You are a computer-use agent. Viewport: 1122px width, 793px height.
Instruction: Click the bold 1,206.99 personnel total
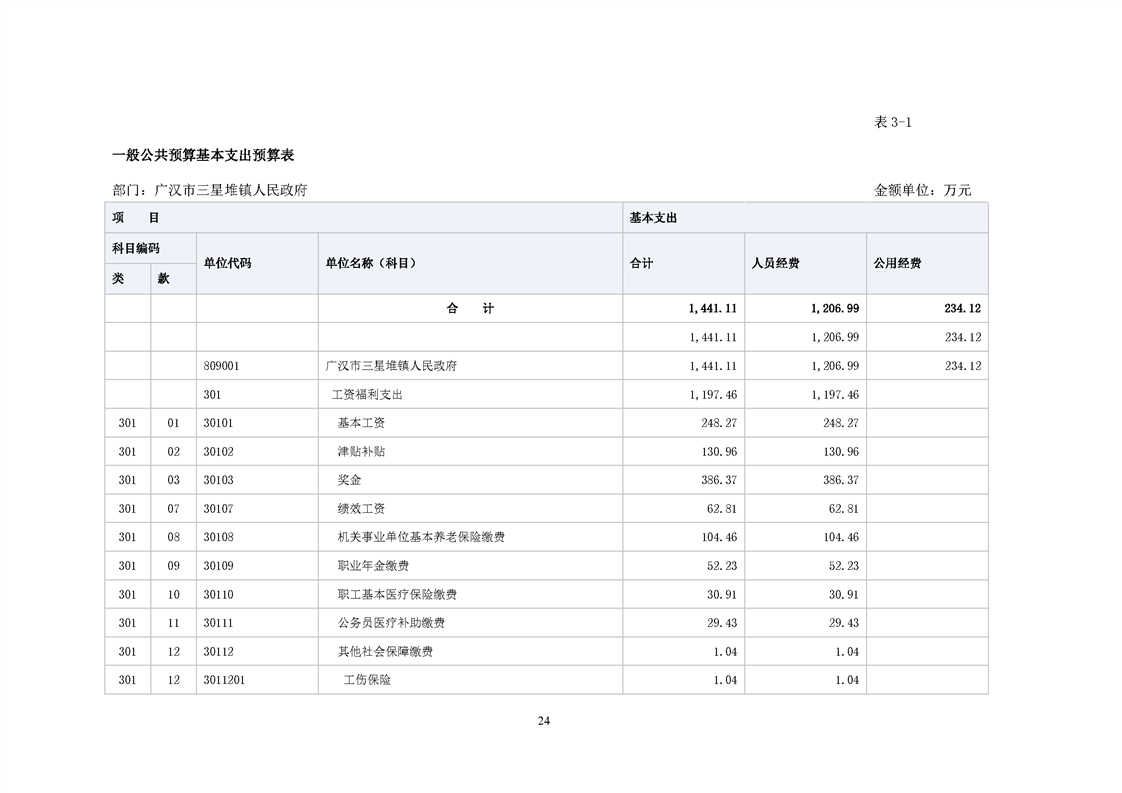[x=835, y=308]
